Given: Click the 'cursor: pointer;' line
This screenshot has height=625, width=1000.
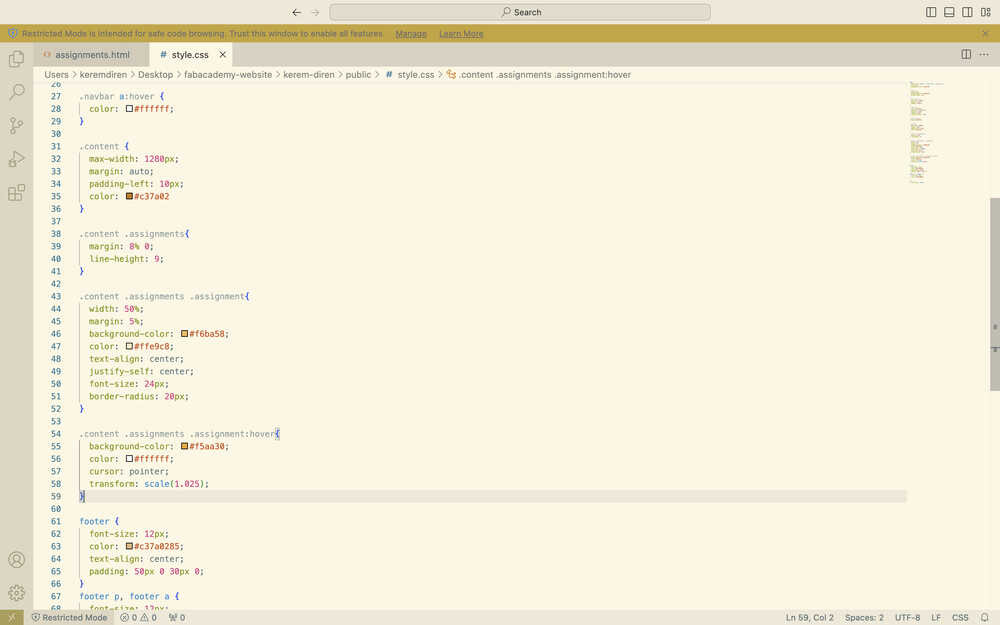Looking at the screenshot, I should coord(129,471).
